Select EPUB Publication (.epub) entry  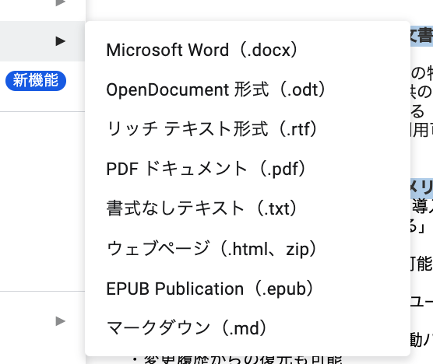point(247,289)
